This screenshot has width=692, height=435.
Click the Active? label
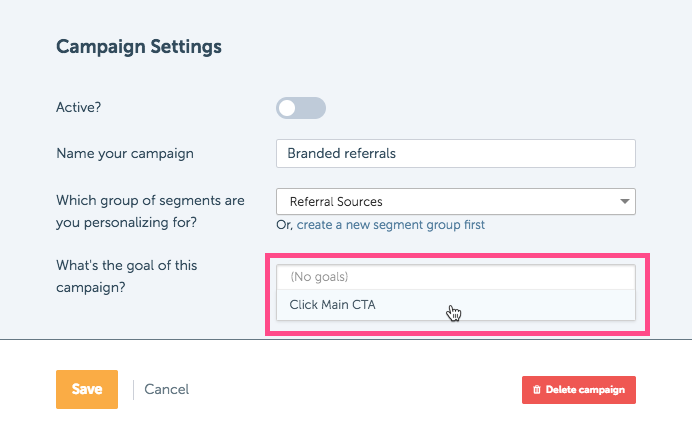(79, 108)
